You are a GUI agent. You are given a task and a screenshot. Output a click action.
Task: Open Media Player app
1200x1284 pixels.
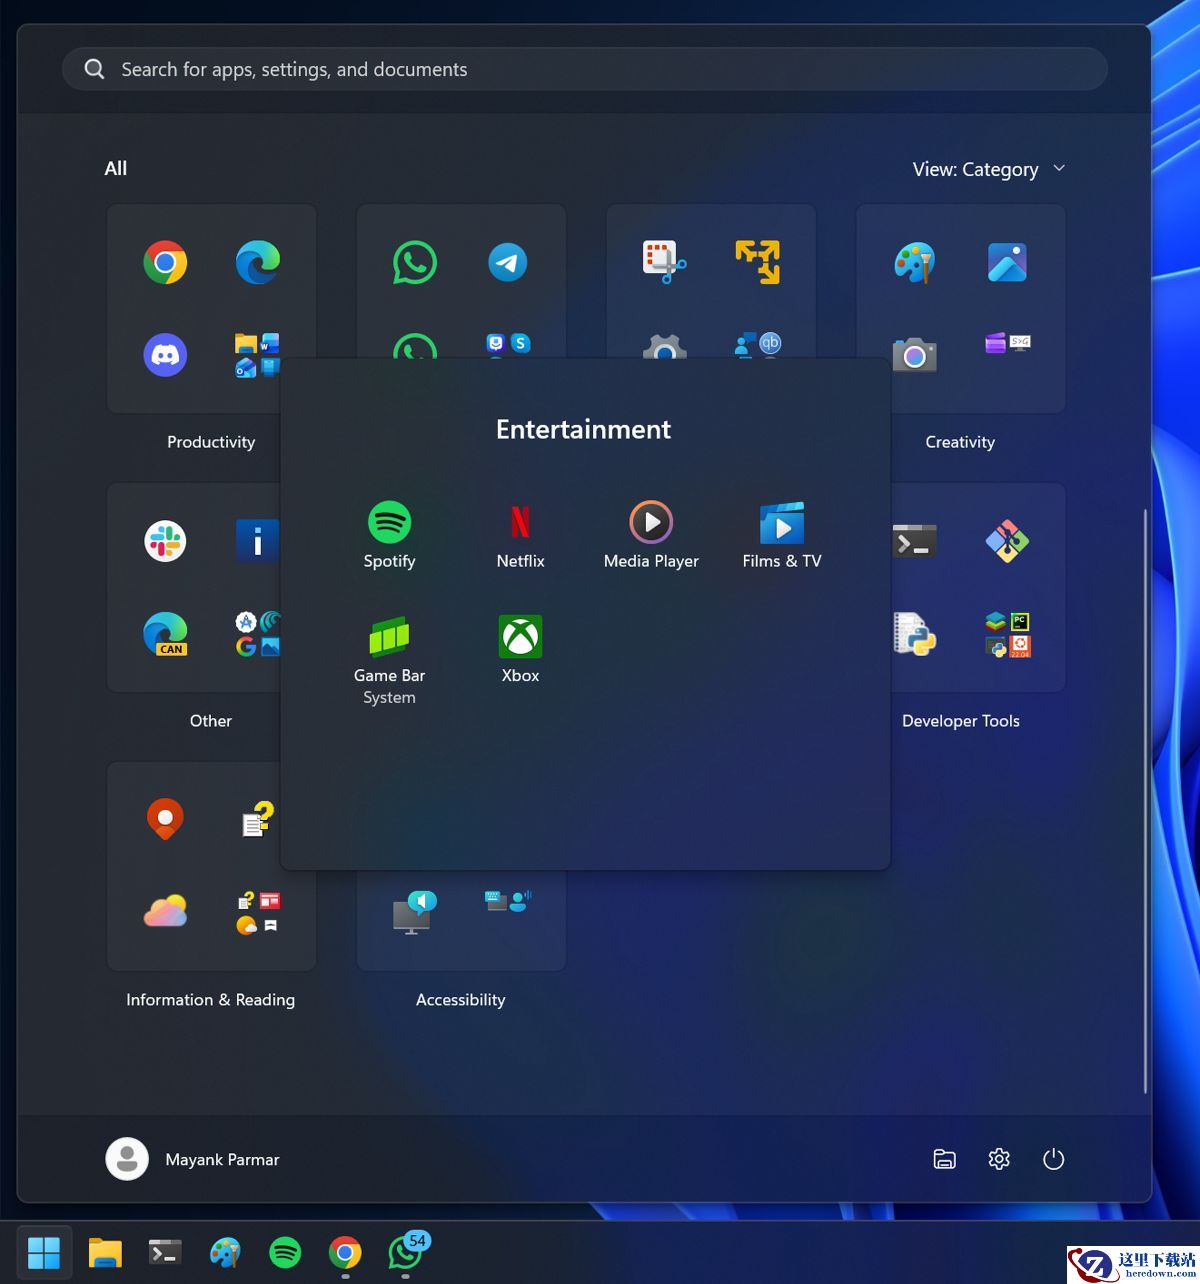[651, 523]
